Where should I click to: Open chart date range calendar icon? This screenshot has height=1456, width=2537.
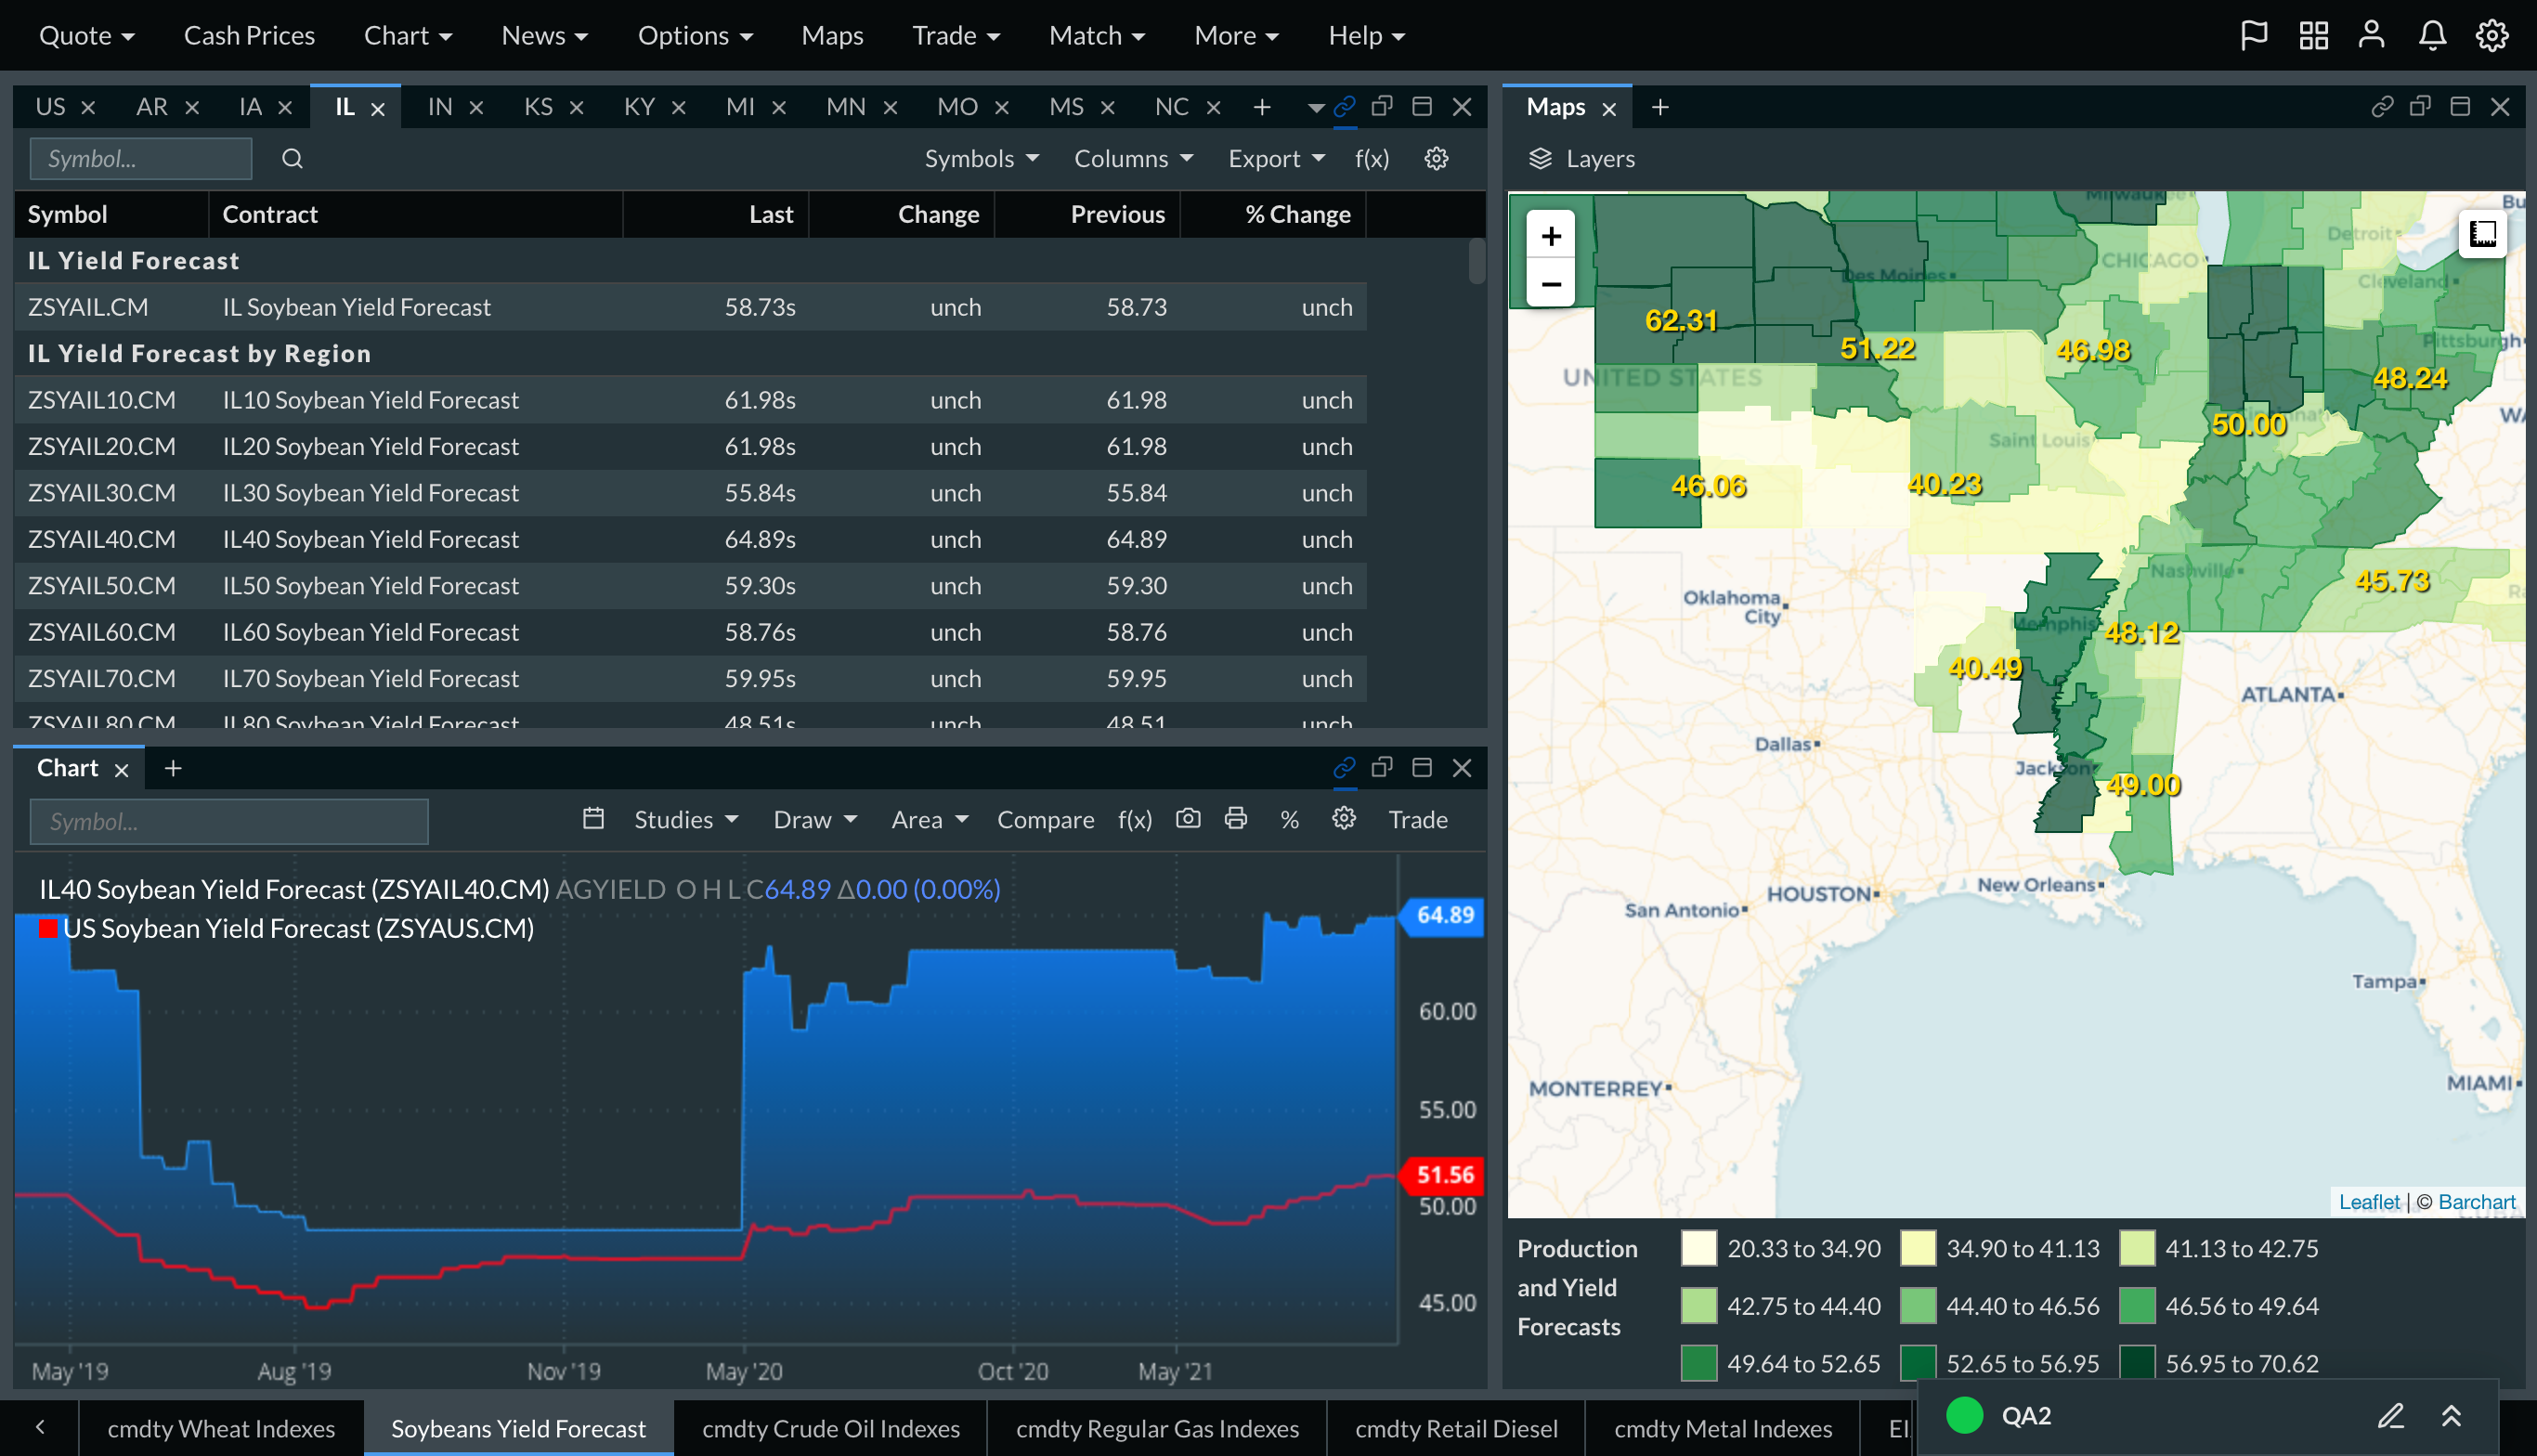coord(593,819)
